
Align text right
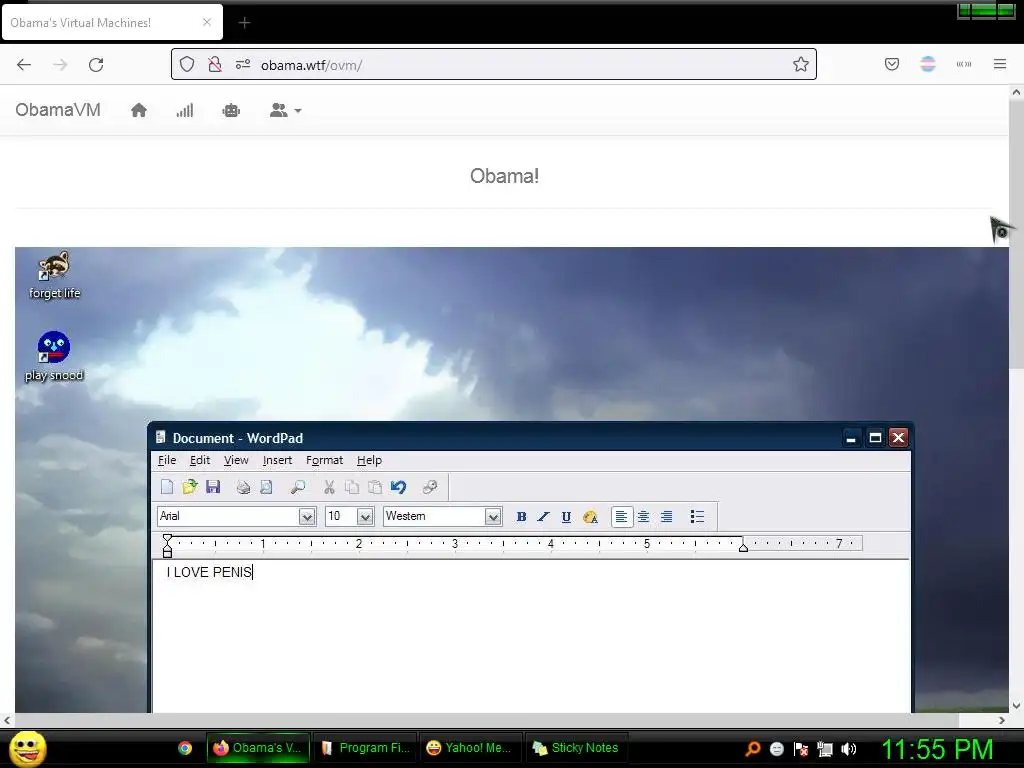click(666, 517)
